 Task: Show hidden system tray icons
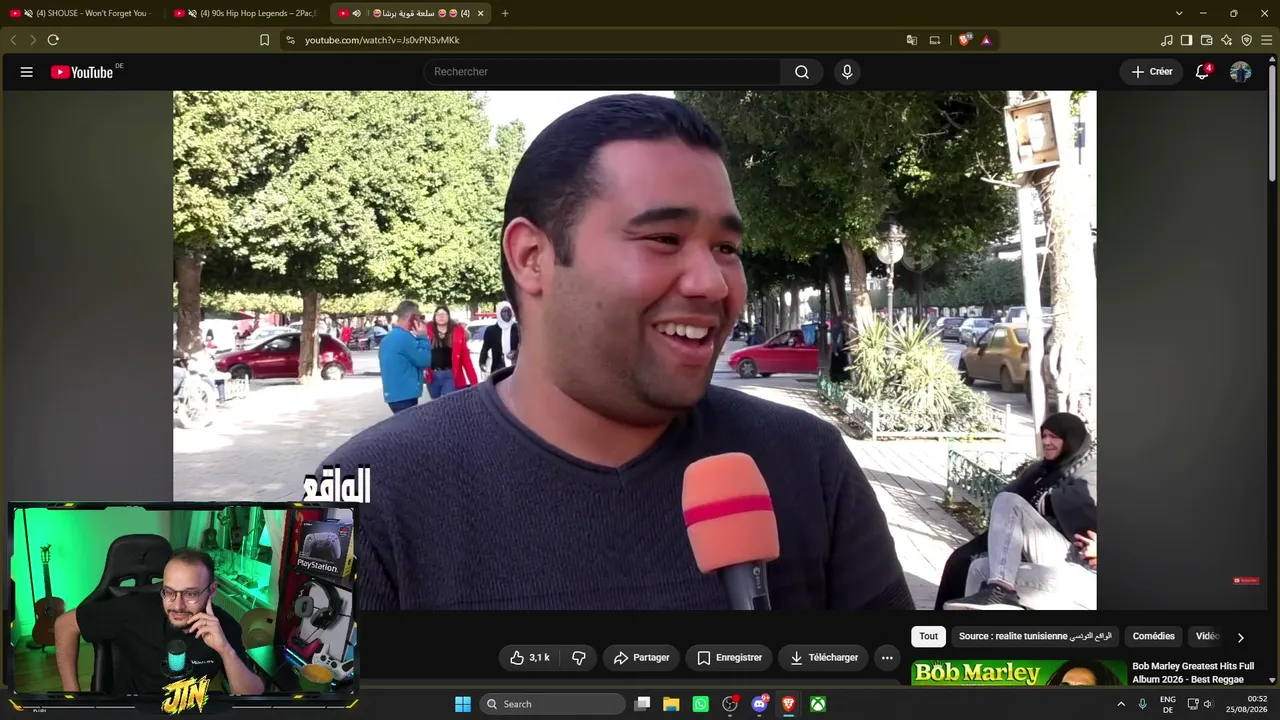(1121, 704)
